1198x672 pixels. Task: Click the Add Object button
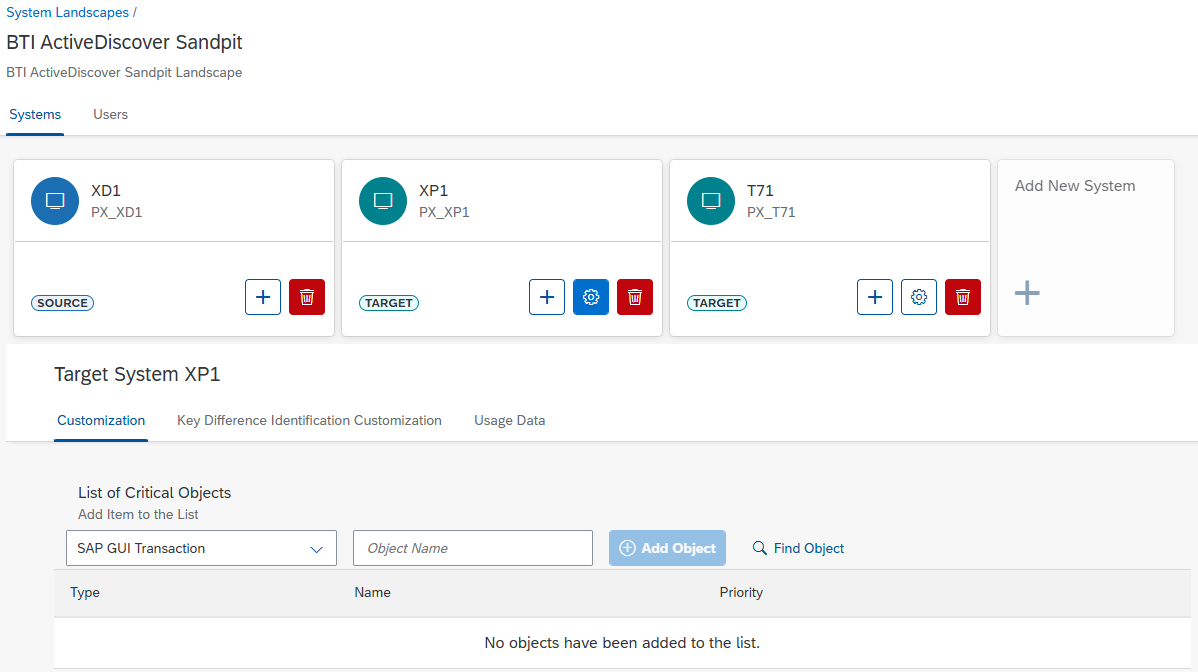click(667, 548)
